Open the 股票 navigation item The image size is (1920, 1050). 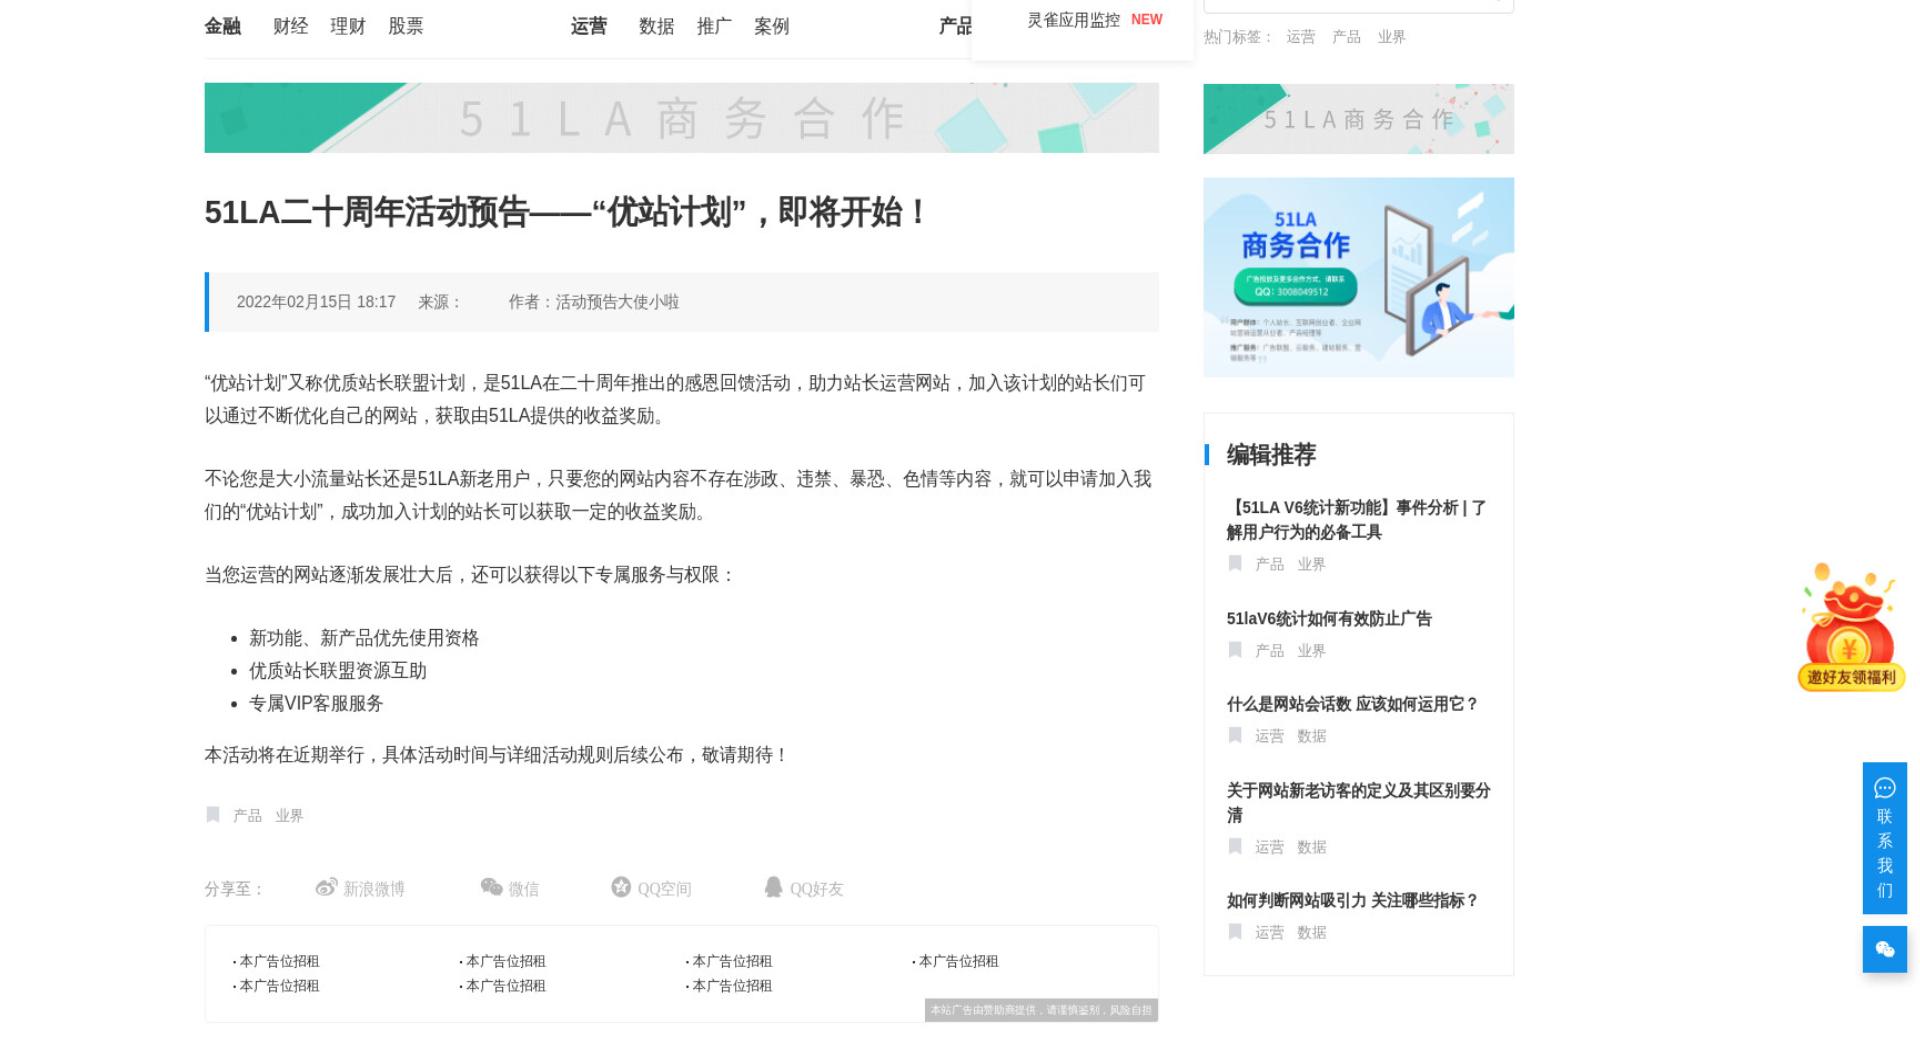pos(406,26)
